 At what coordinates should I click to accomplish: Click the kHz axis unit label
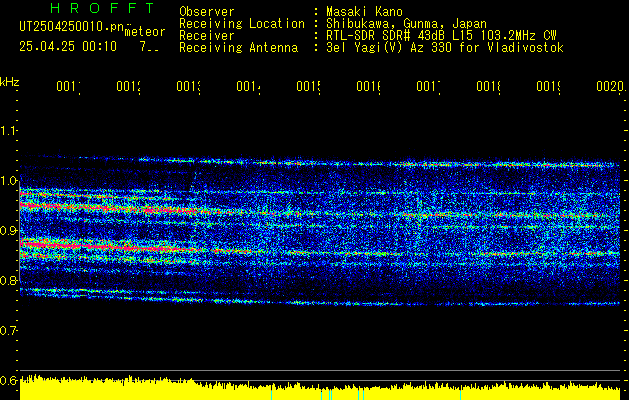(x=10, y=82)
